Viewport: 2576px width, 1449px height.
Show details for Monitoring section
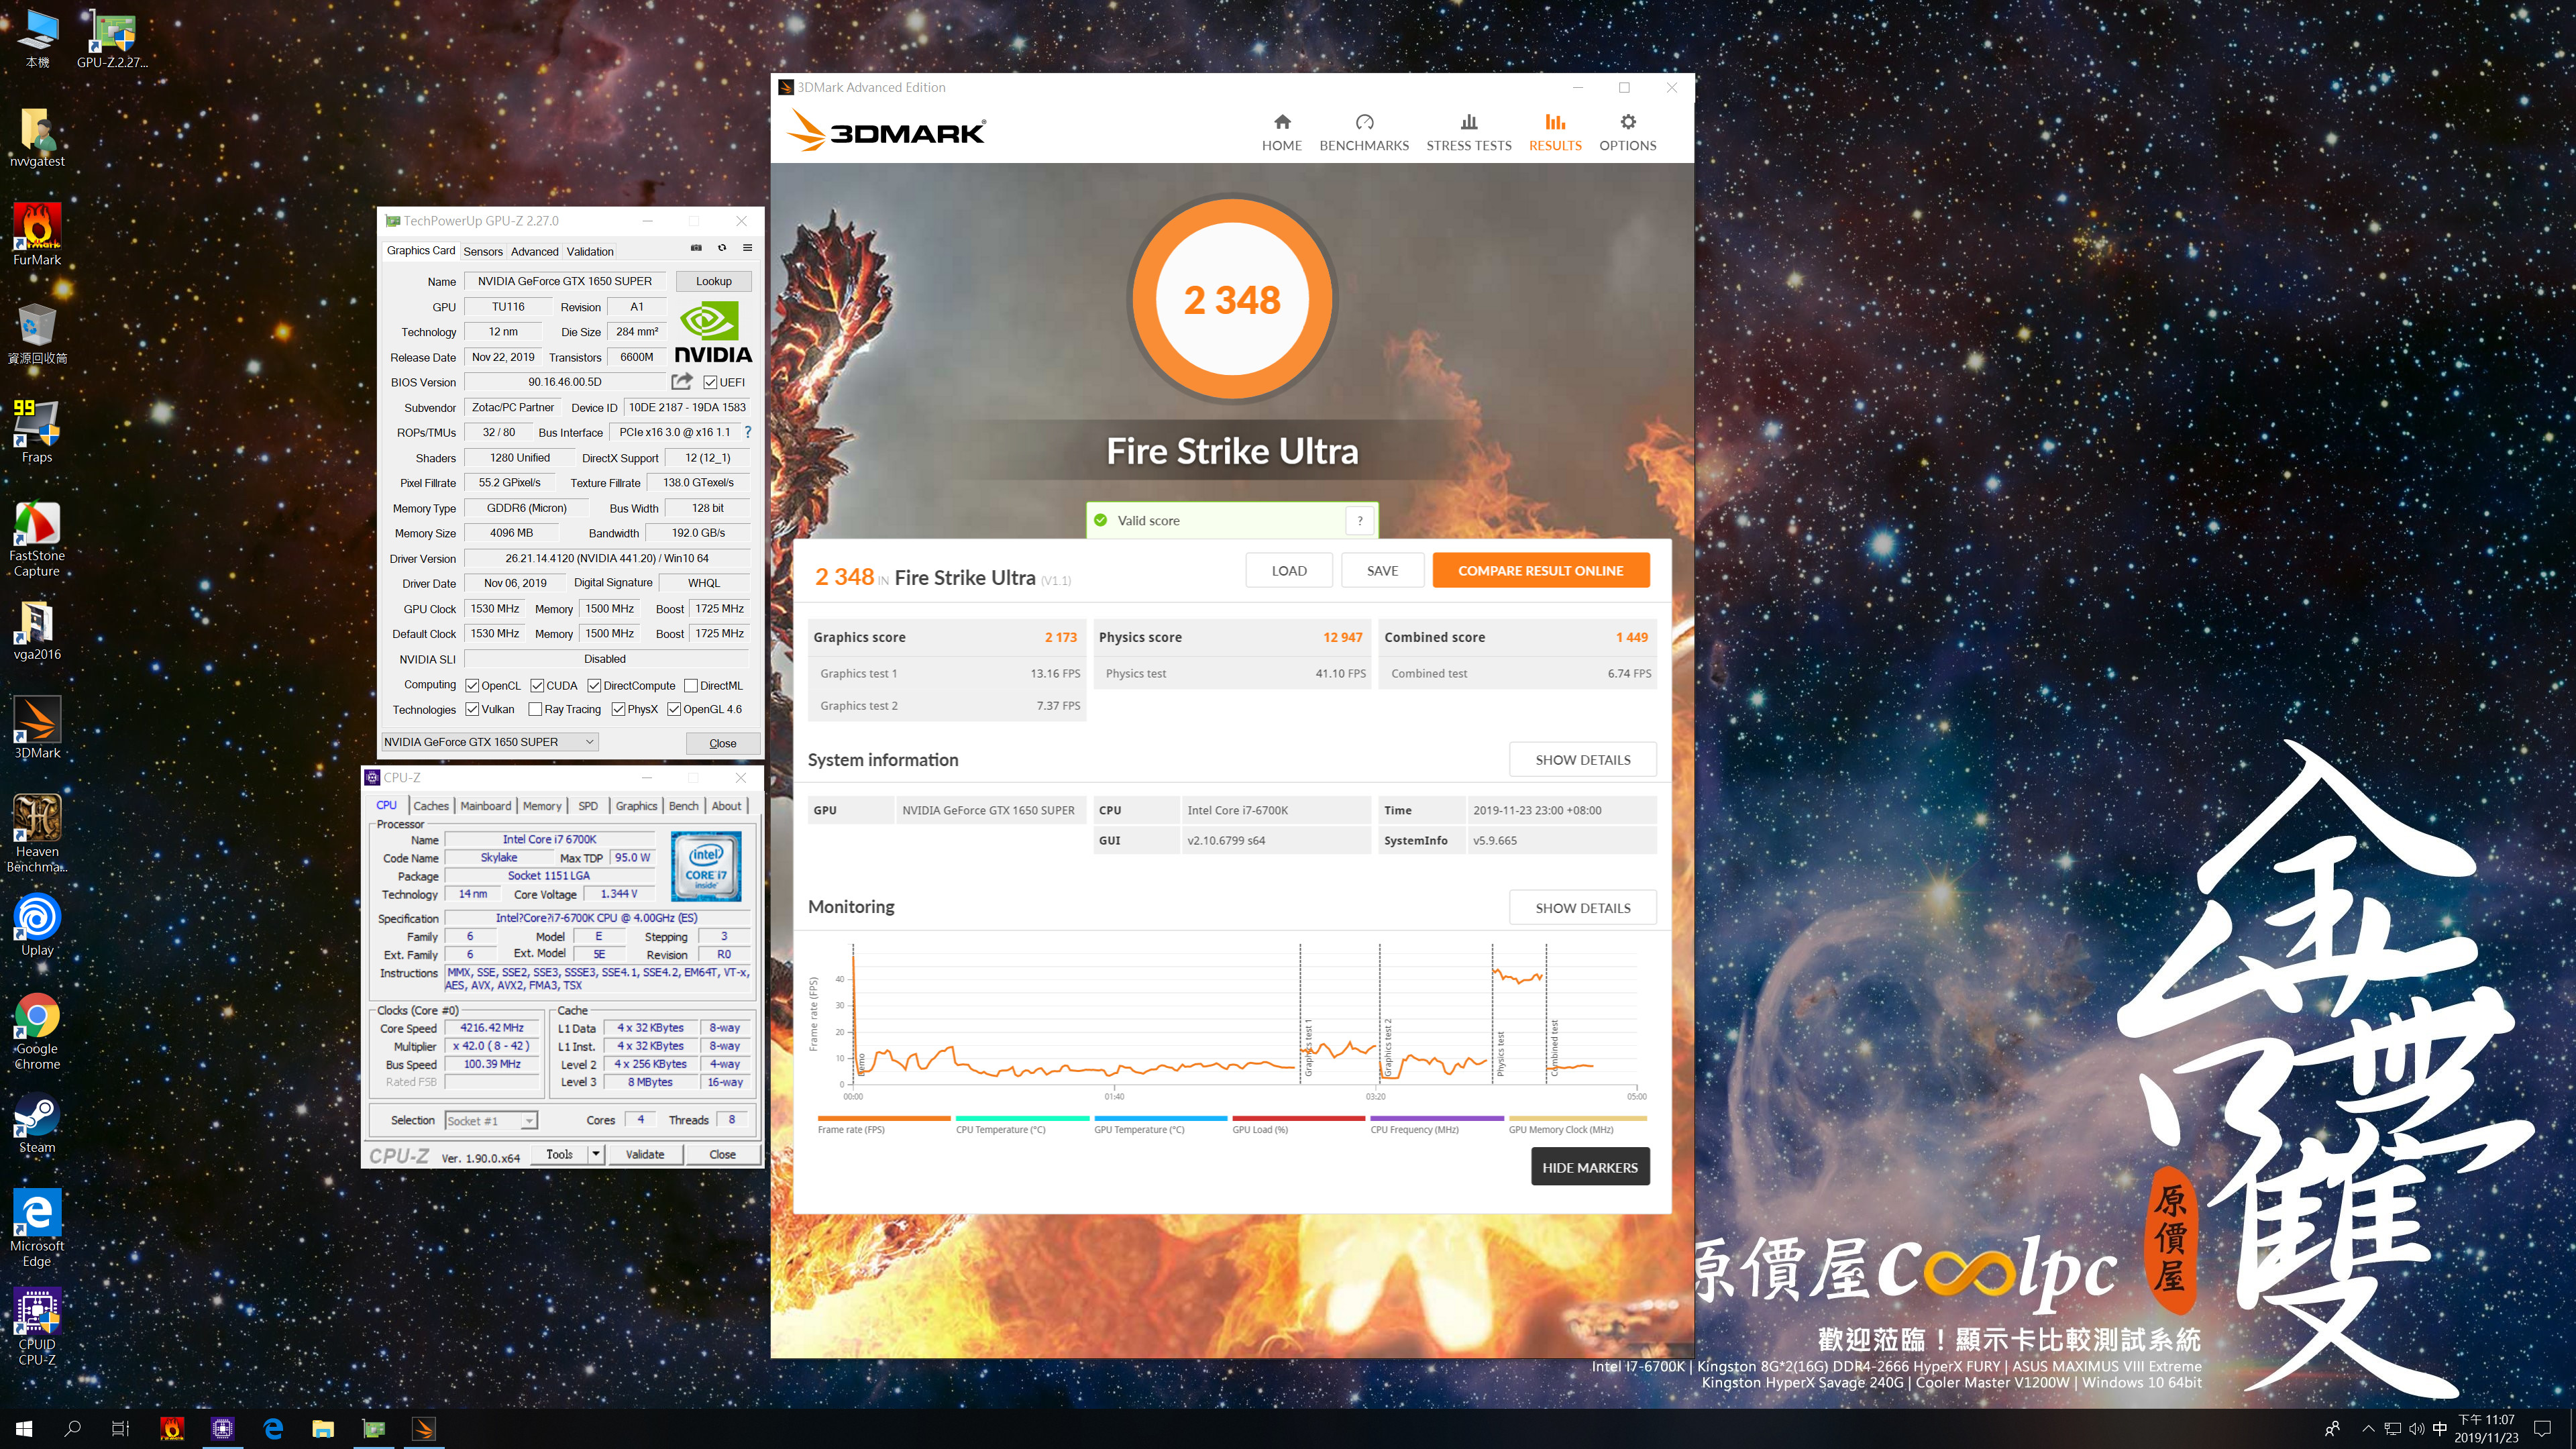click(1583, 907)
